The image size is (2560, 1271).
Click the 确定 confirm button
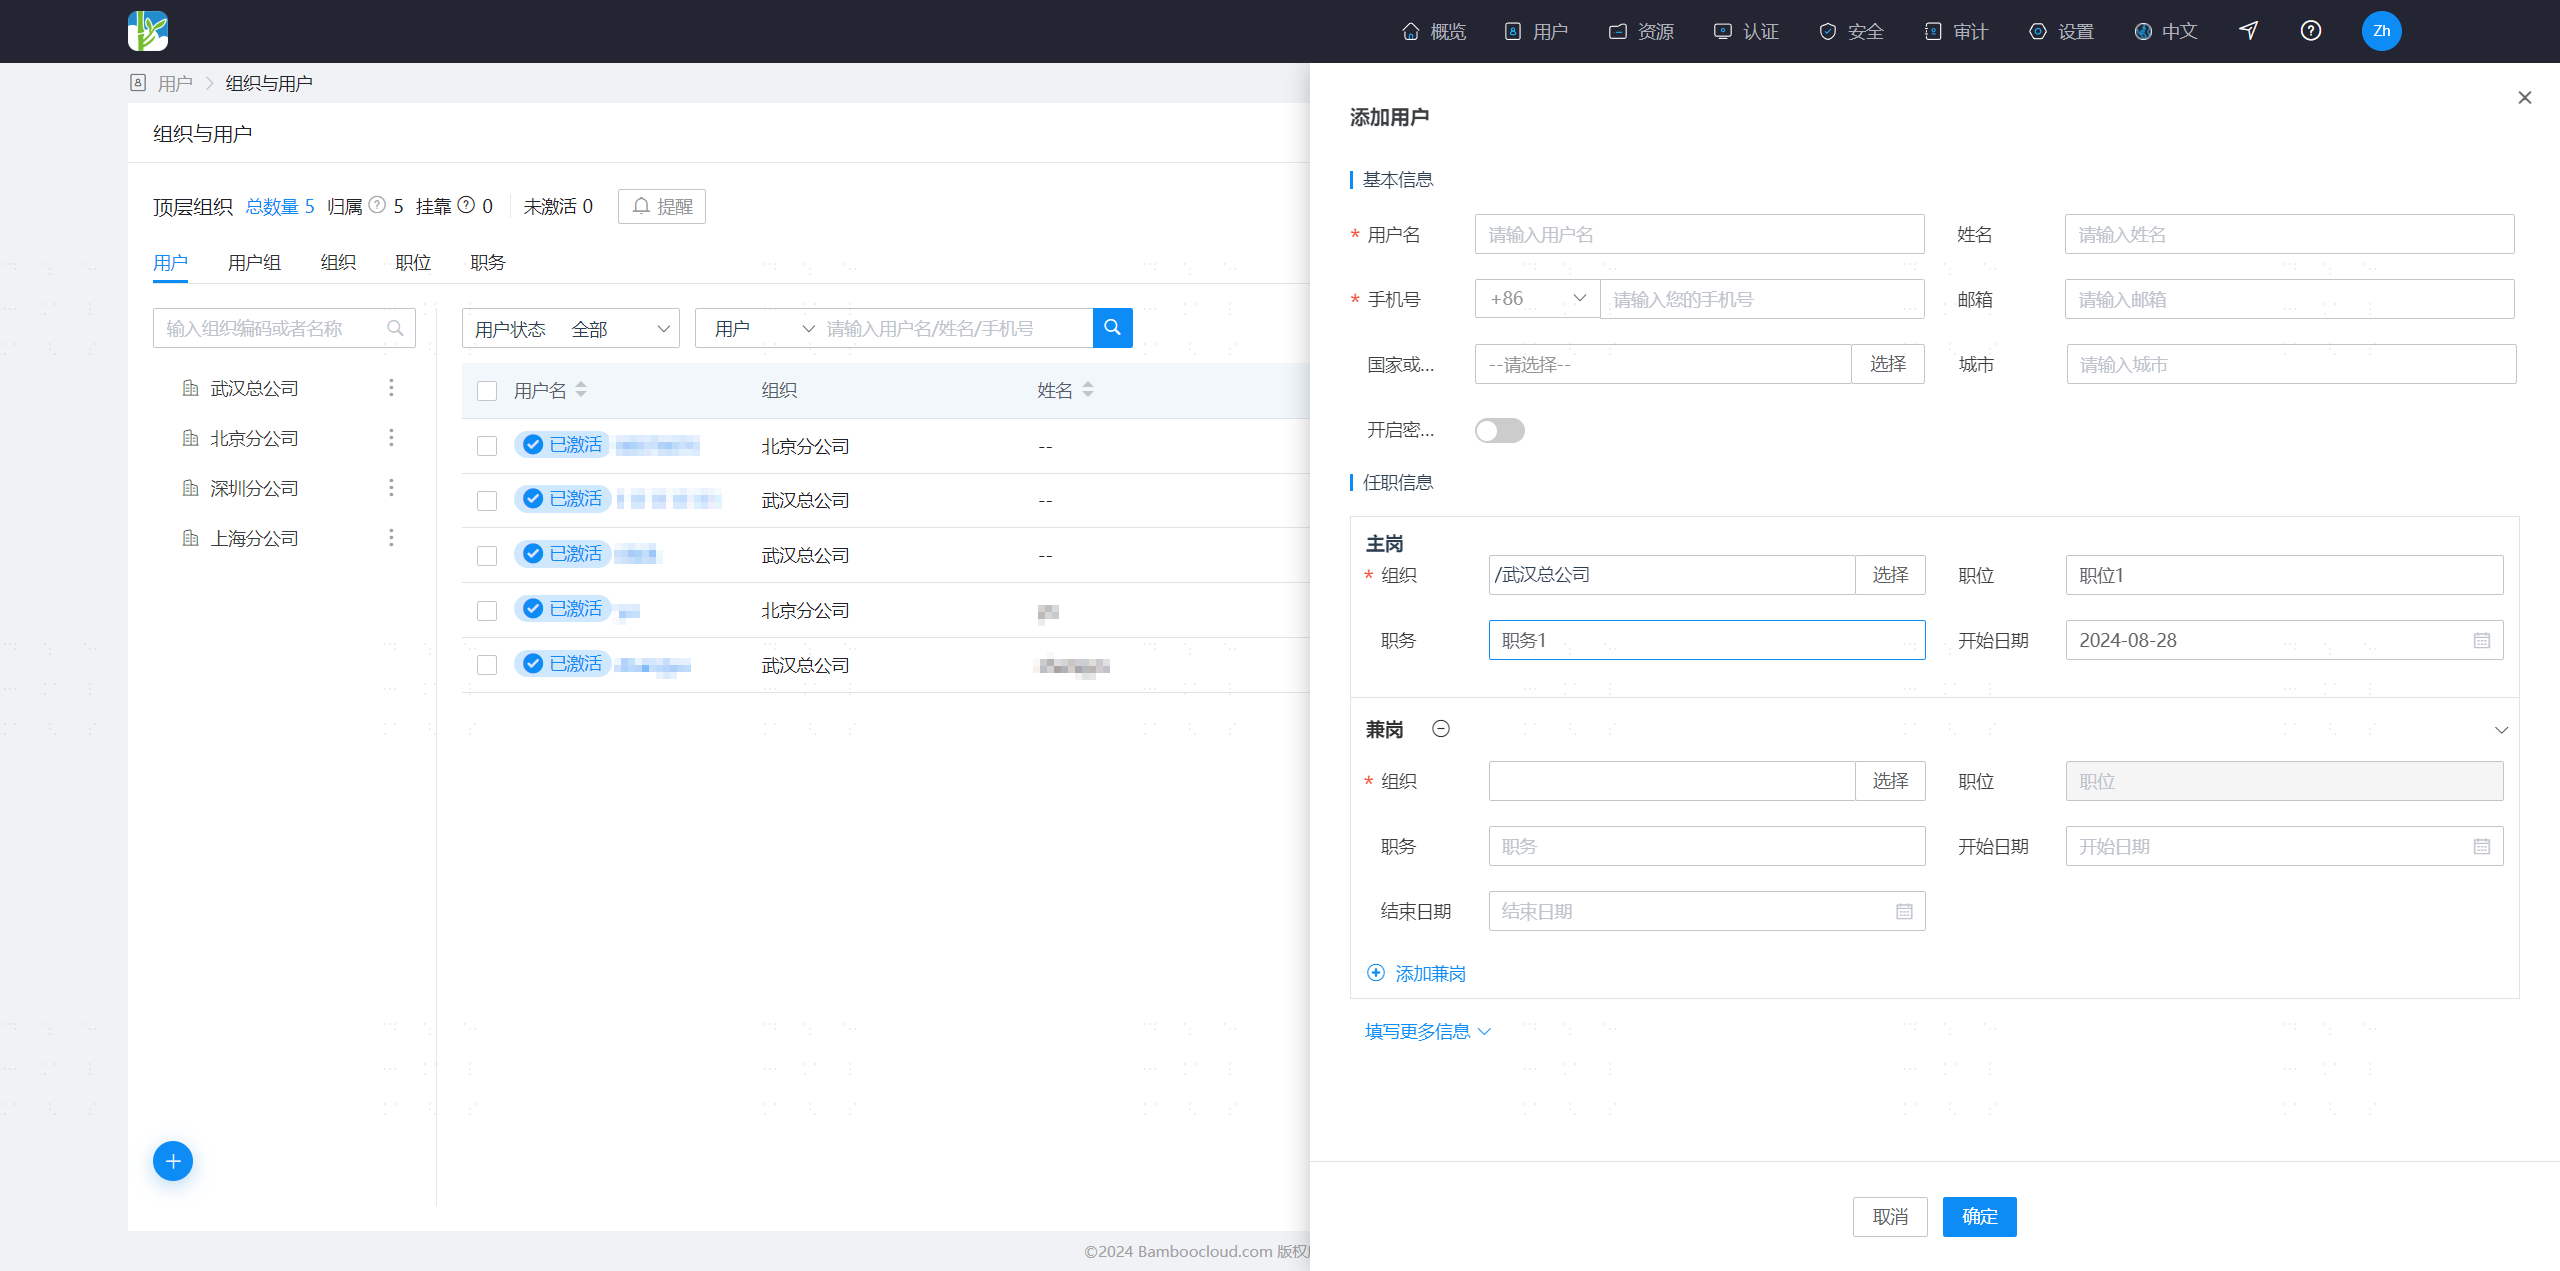point(1979,1217)
